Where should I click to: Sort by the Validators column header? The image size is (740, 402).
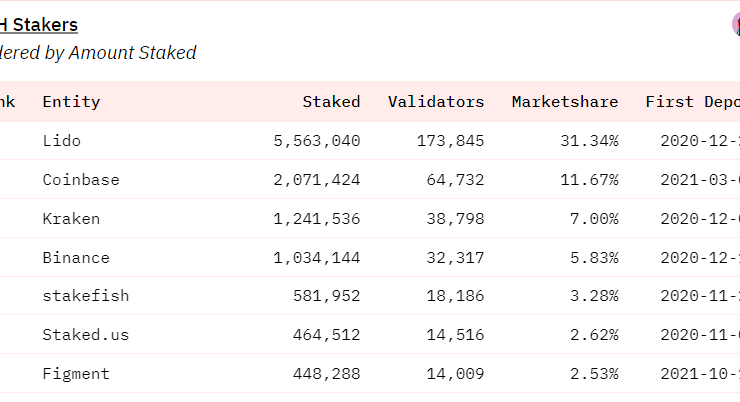pyautogui.click(x=436, y=102)
